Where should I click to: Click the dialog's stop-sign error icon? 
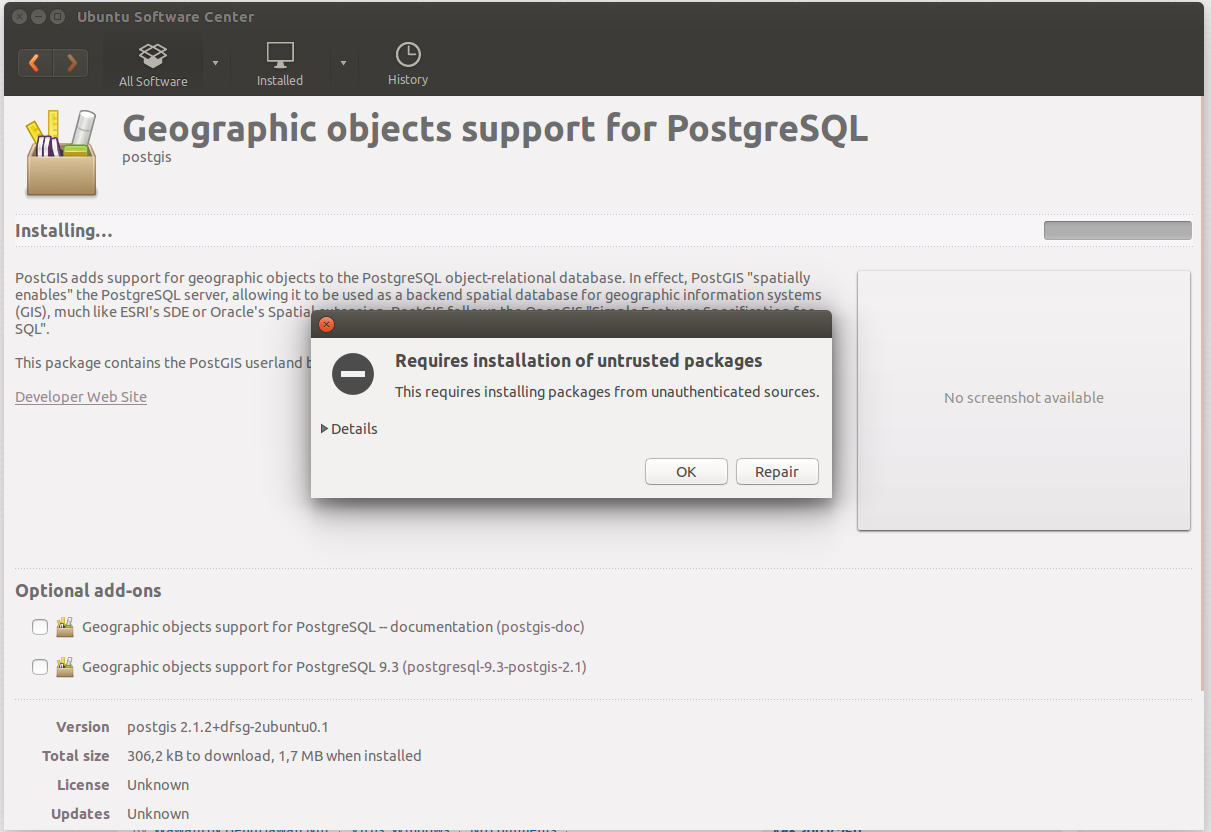click(353, 374)
